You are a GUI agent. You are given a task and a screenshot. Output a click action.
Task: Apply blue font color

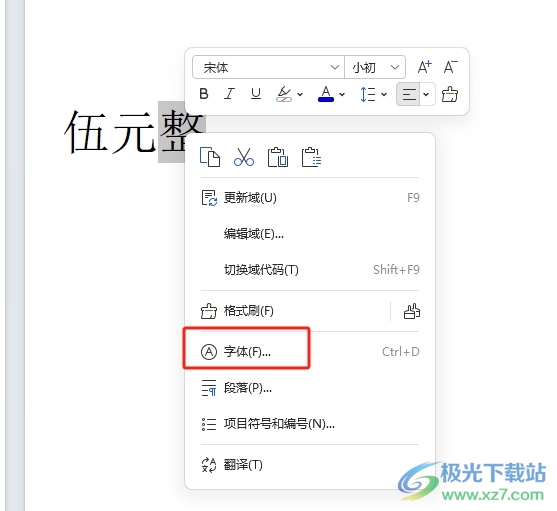pyautogui.click(x=326, y=94)
